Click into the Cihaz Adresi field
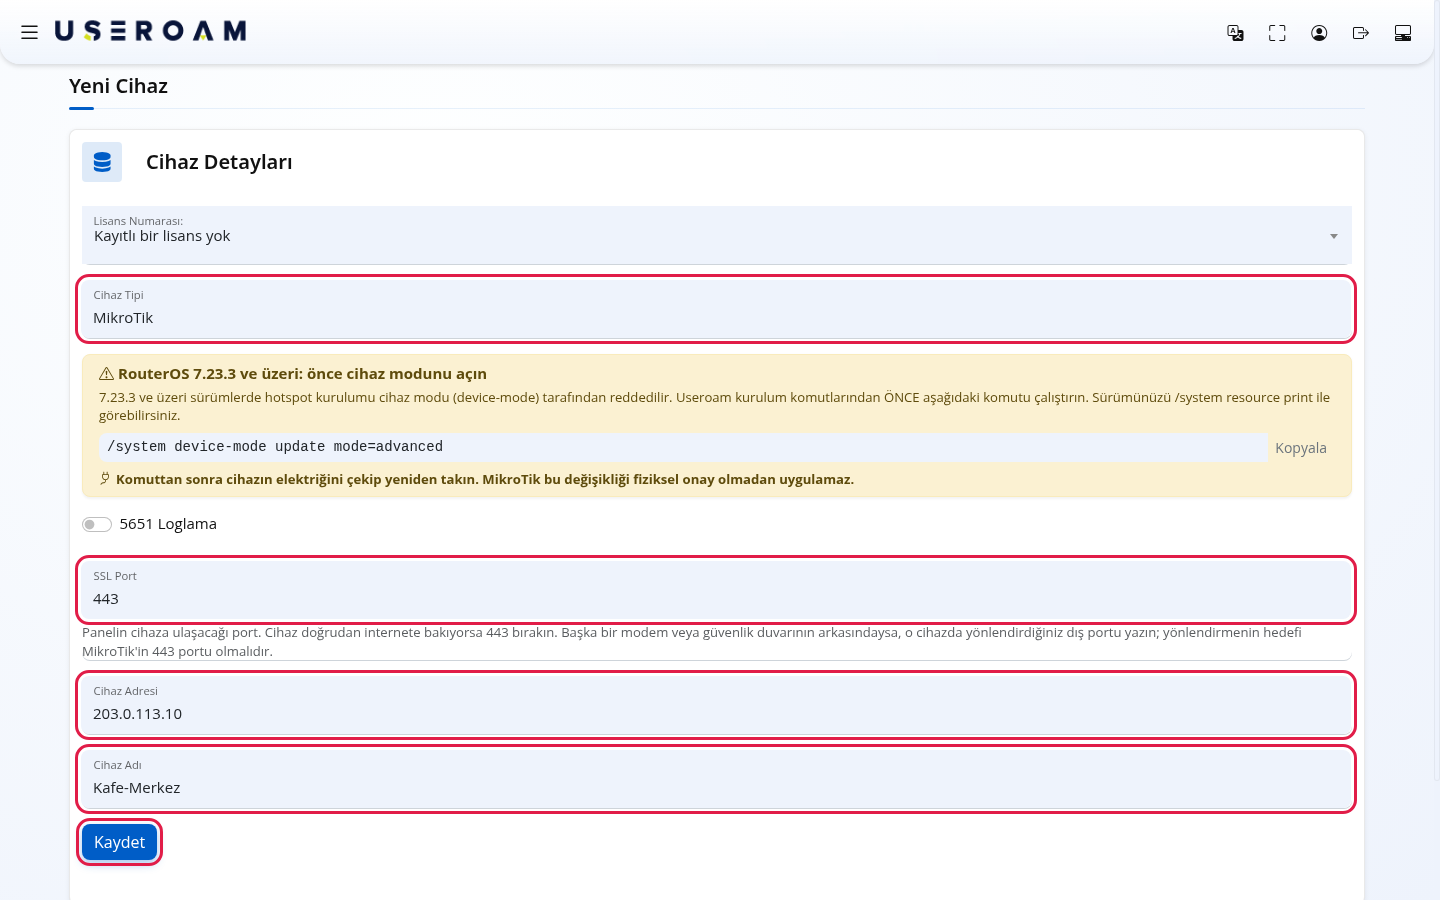This screenshot has width=1440, height=900. tap(716, 705)
